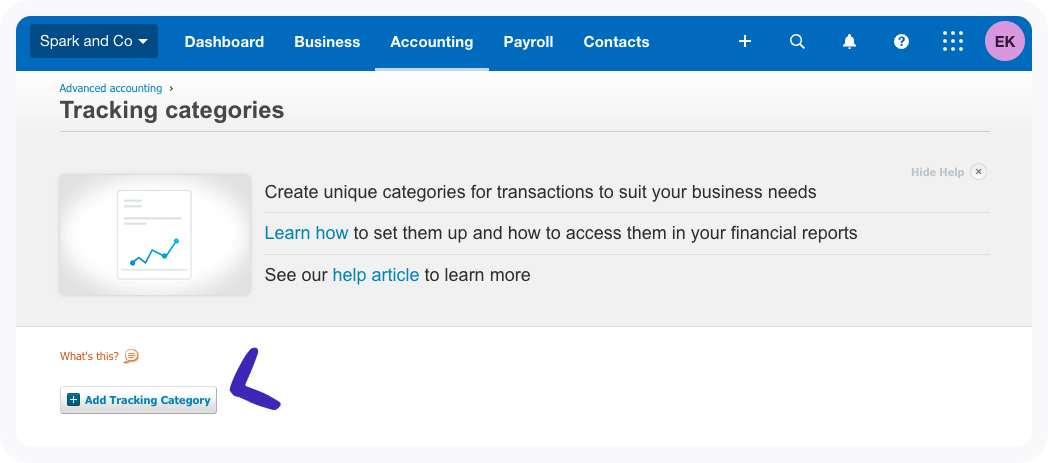Screen dimensions: 1048x463
Task: Open the Payroll menu
Action: [528, 42]
